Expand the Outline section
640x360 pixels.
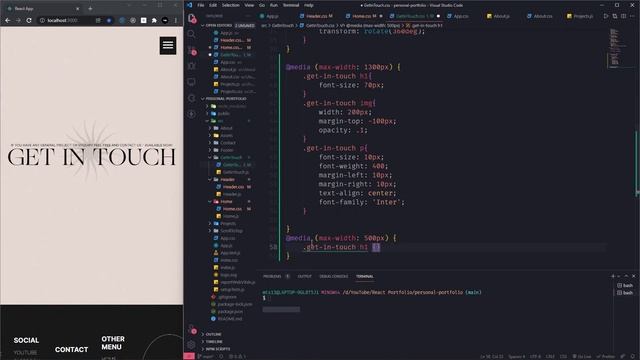point(213,334)
